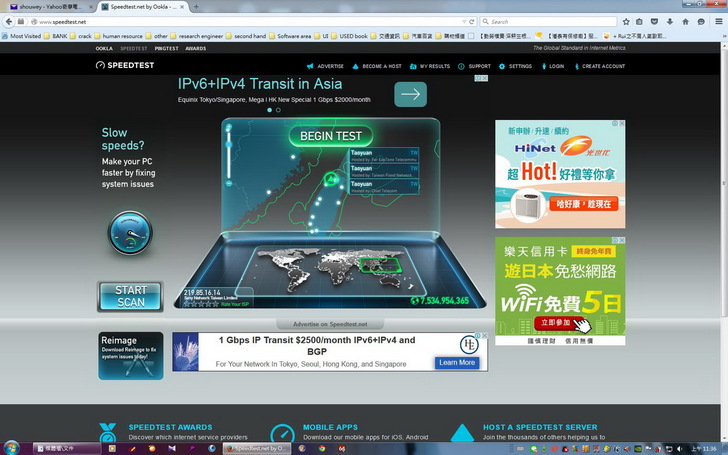Open the Chrome icon in taskbar
Screen dimensions: 728x455
[x=322, y=448]
